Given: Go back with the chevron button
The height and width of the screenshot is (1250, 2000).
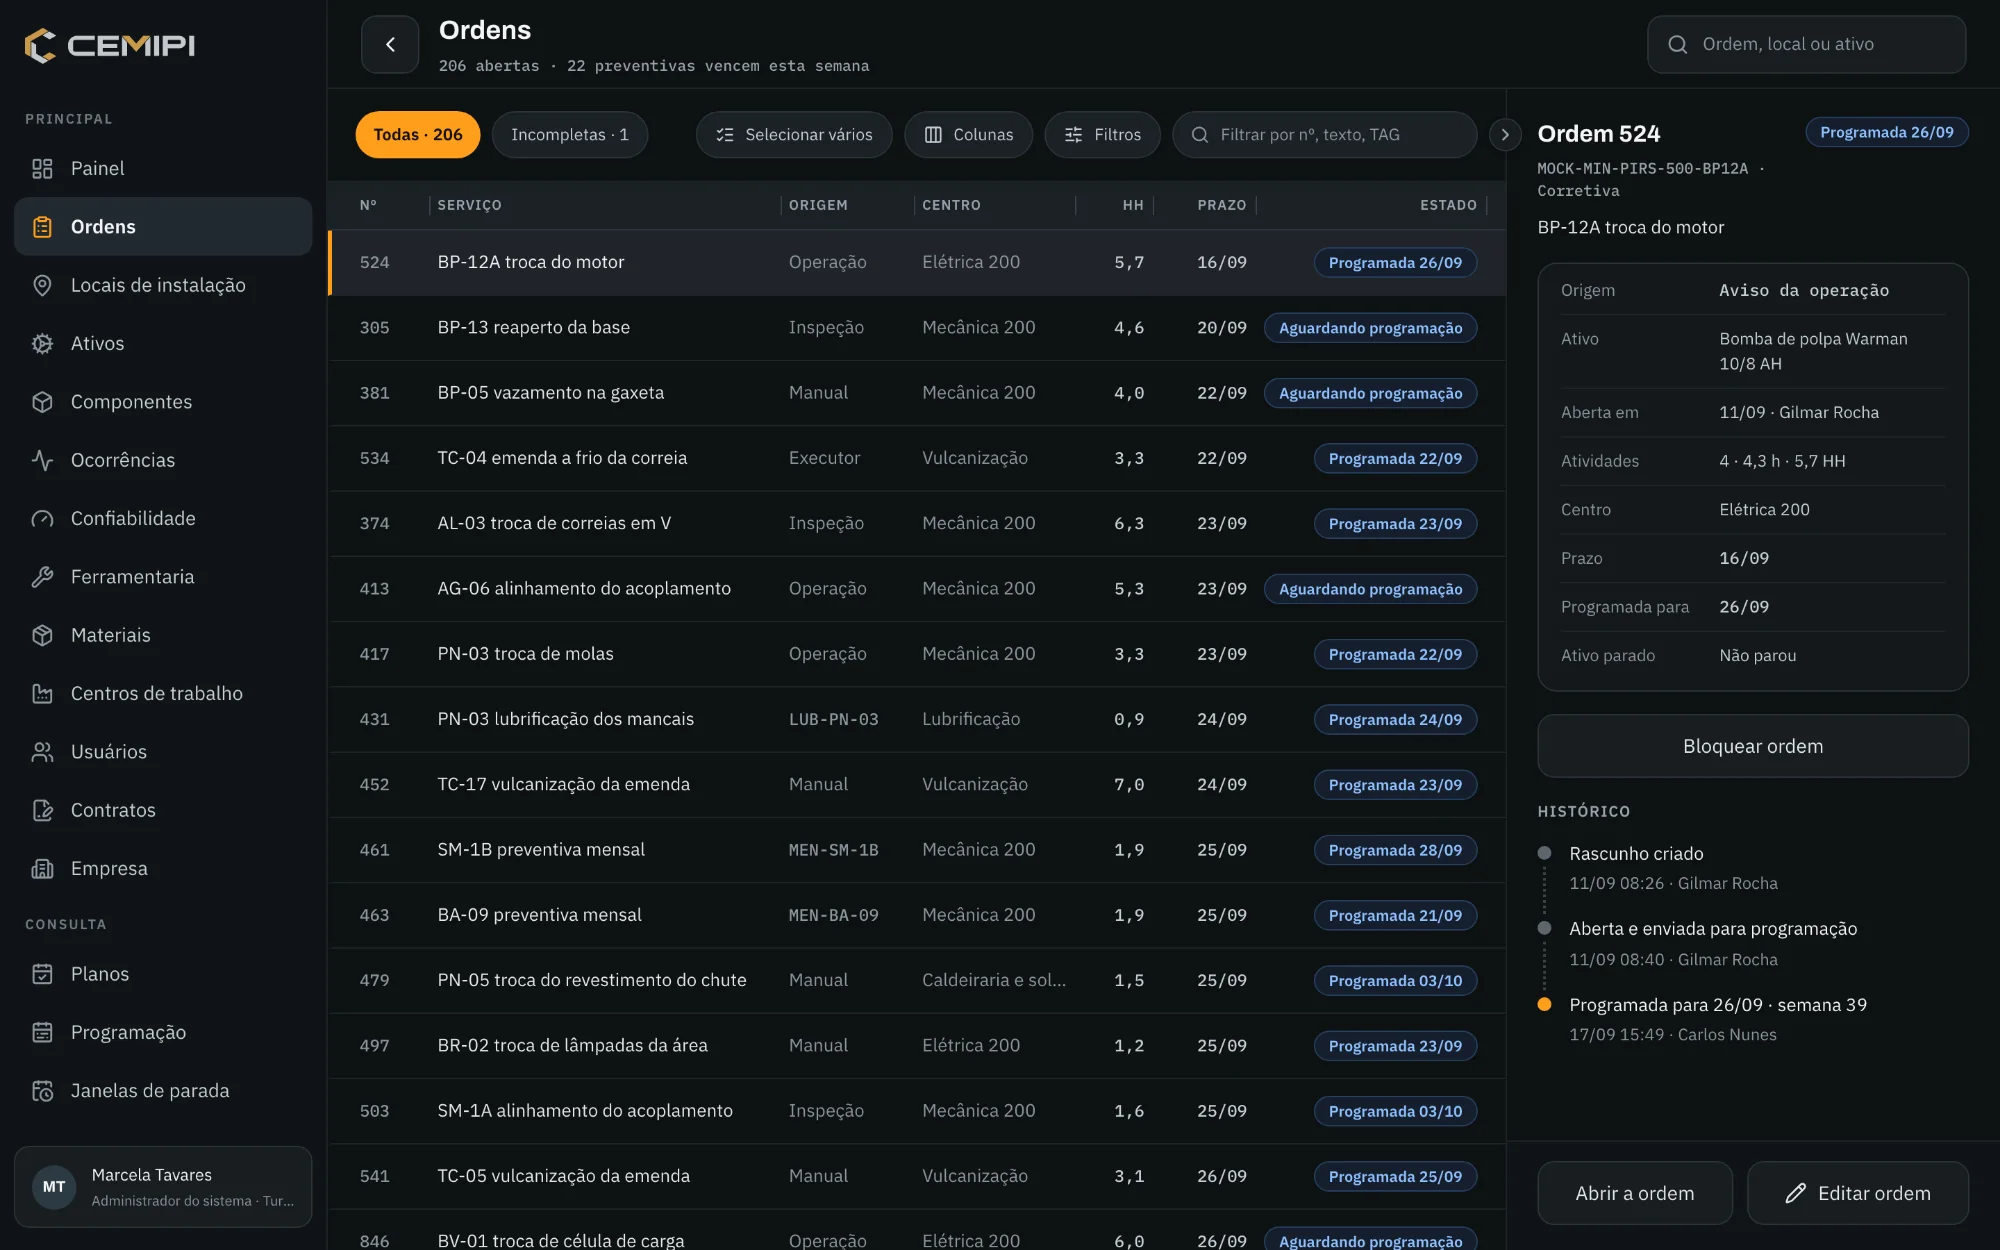Looking at the screenshot, I should pos(390,44).
